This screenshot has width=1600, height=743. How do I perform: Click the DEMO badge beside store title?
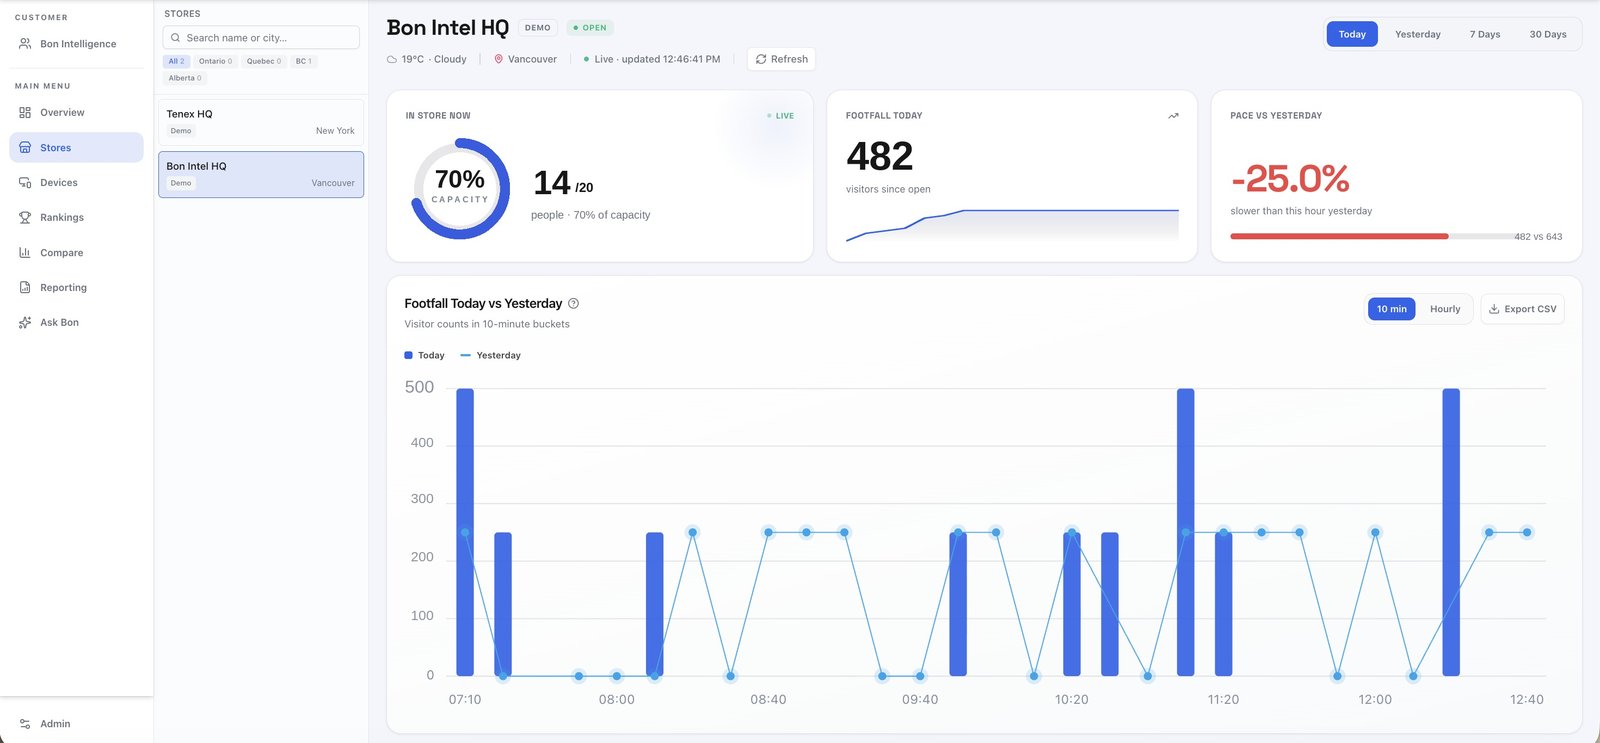click(x=538, y=28)
